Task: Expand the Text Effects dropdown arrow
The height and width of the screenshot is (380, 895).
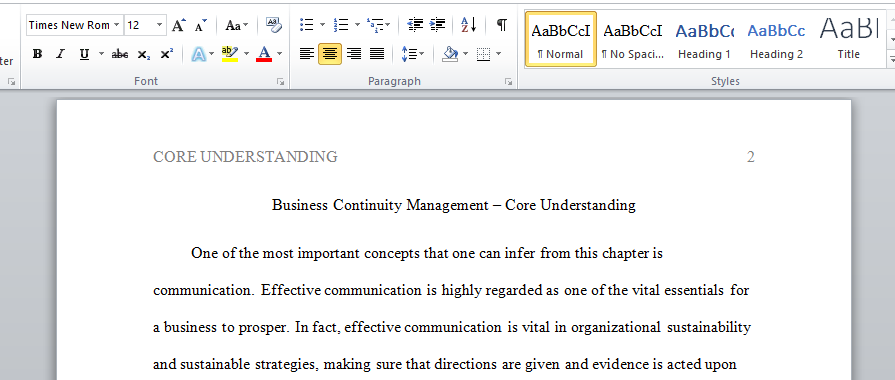Action: [x=212, y=54]
